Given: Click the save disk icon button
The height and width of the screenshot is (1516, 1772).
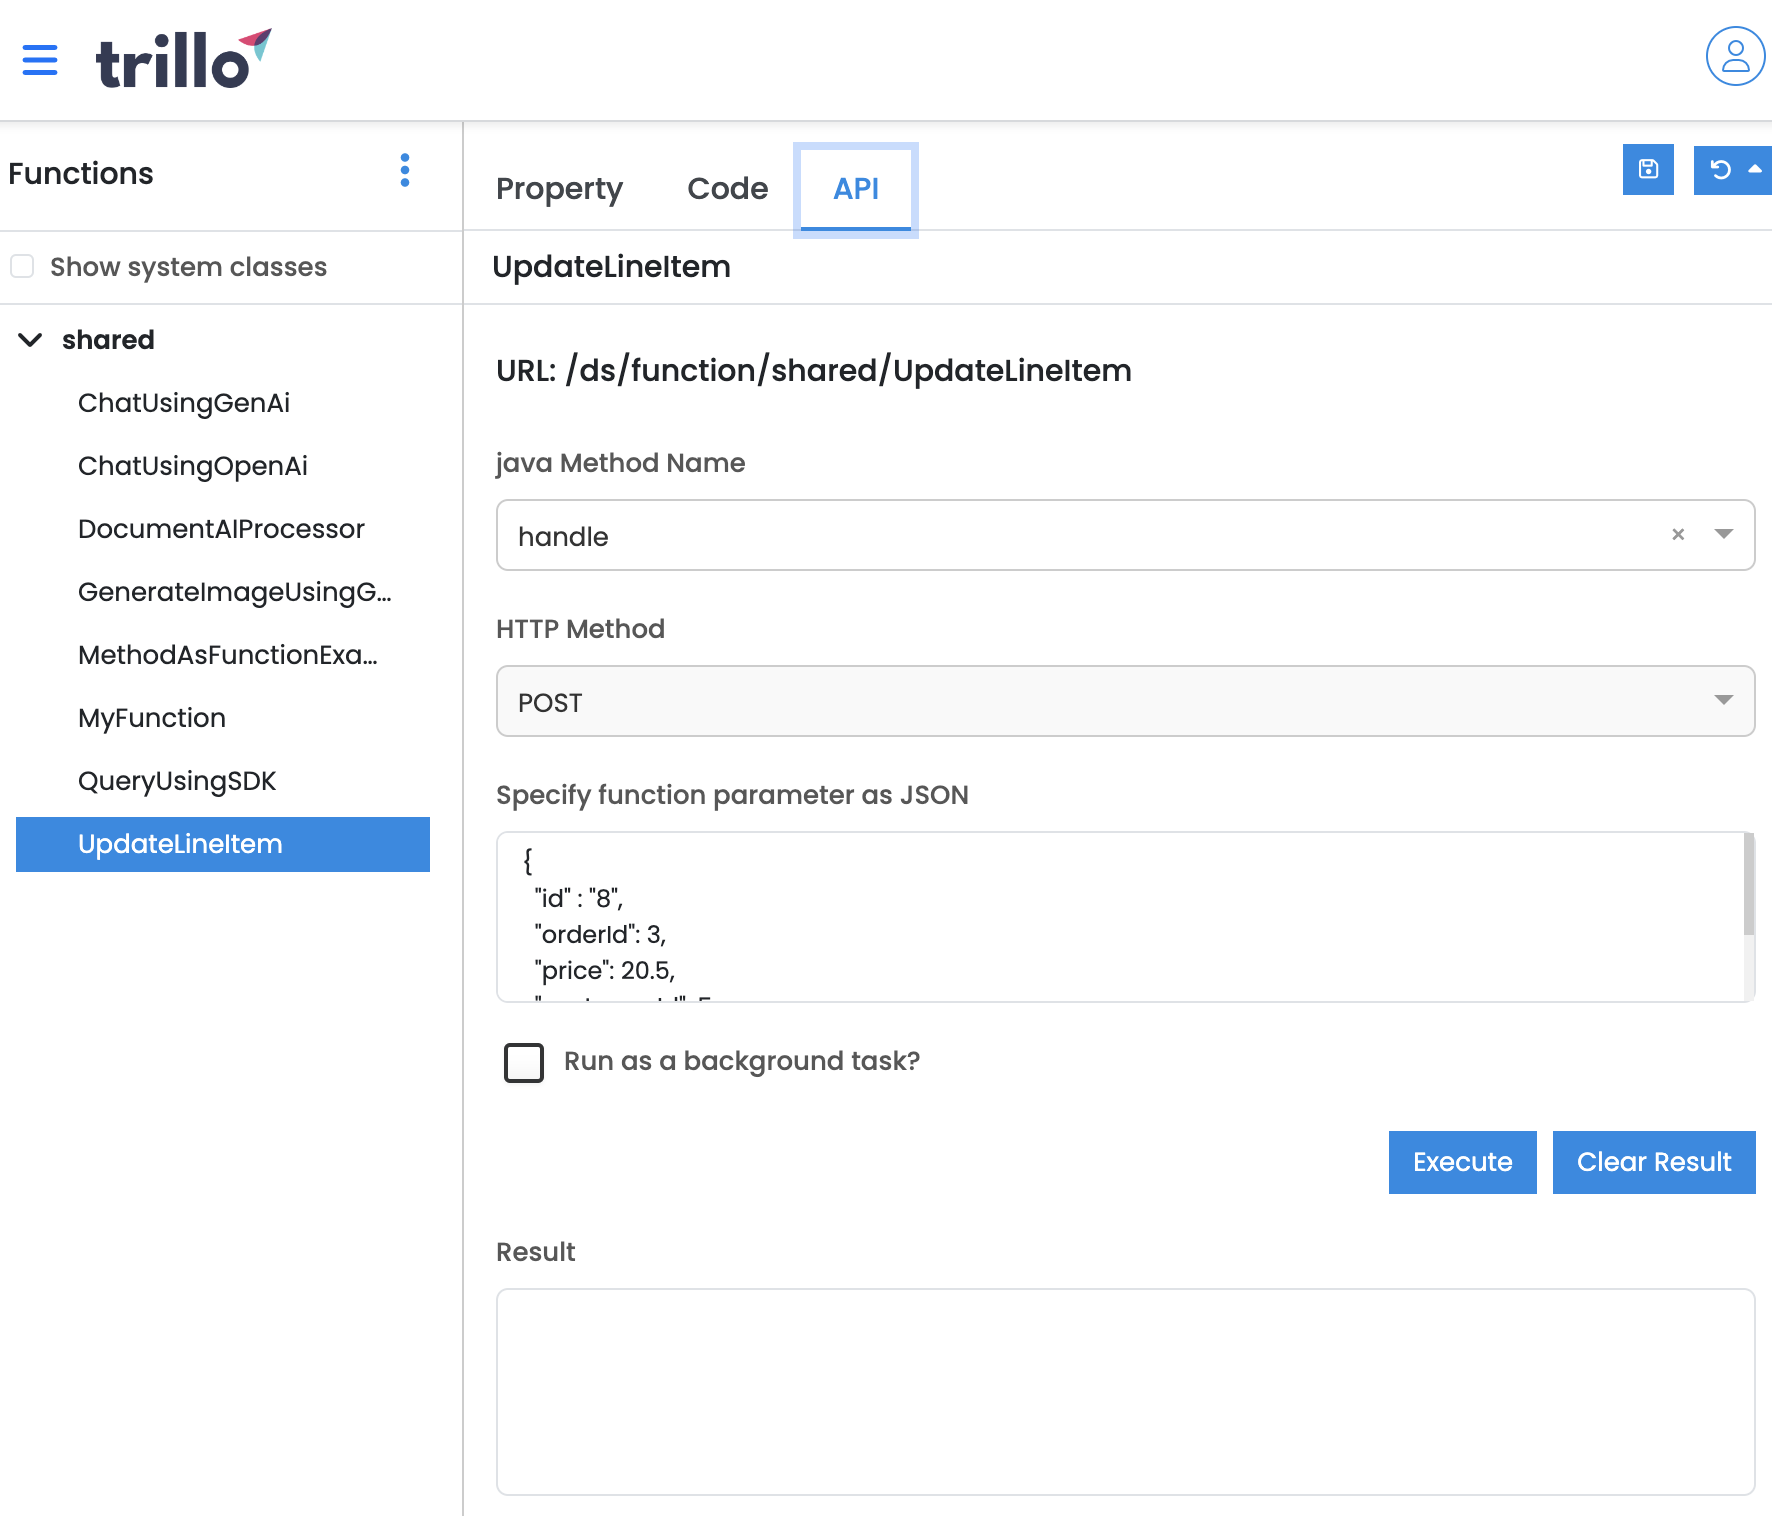Looking at the screenshot, I should (1648, 170).
